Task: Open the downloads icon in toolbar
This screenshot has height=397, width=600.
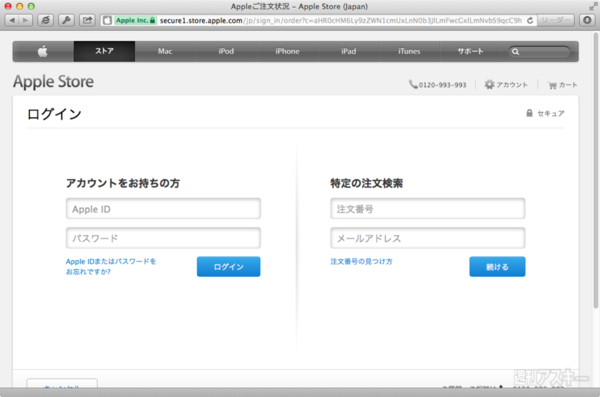Action: (x=587, y=20)
